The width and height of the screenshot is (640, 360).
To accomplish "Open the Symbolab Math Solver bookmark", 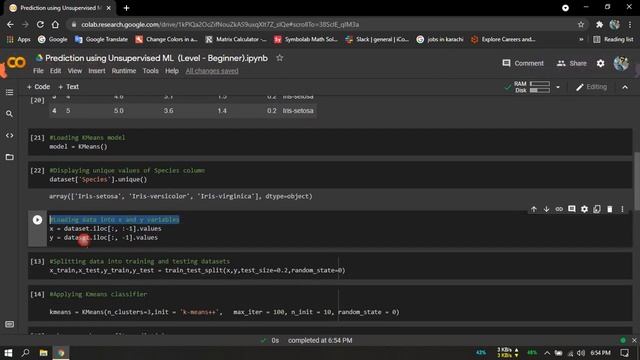I will point(306,40).
